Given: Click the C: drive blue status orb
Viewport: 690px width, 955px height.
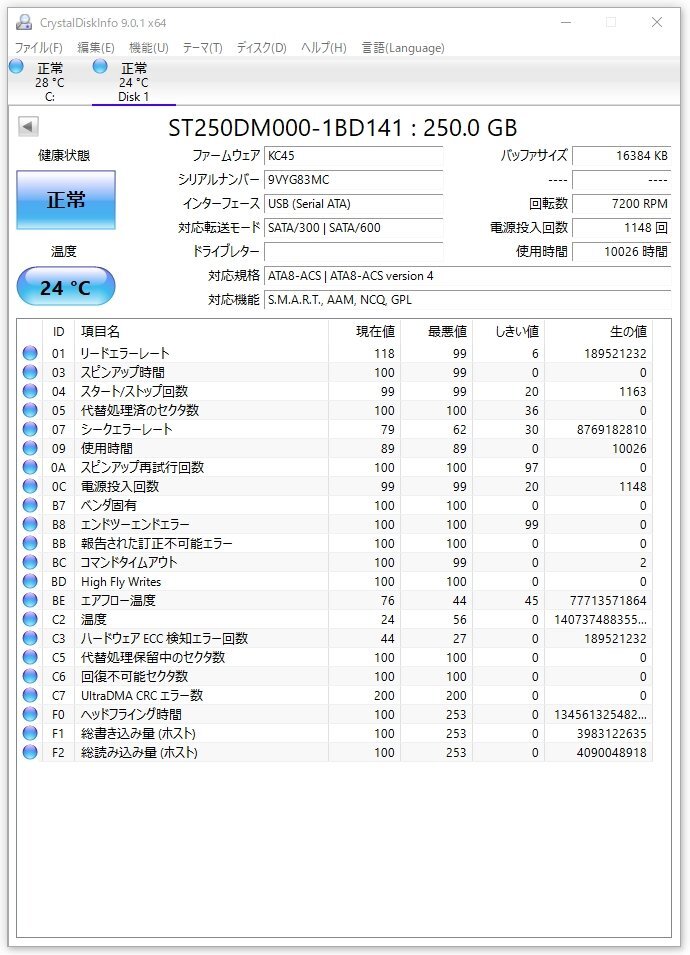Looking at the screenshot, I should (16, 66).
